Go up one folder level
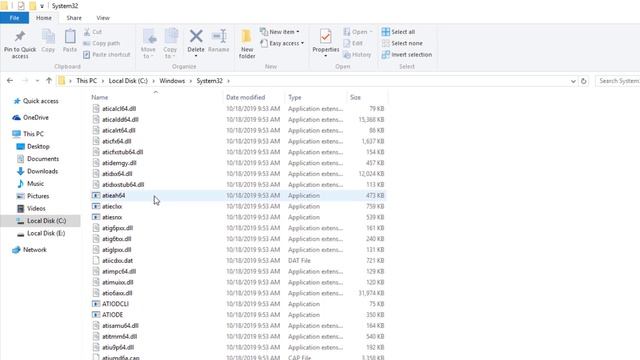The height and width of the screenshot is (360, 640). pos(49,81)
